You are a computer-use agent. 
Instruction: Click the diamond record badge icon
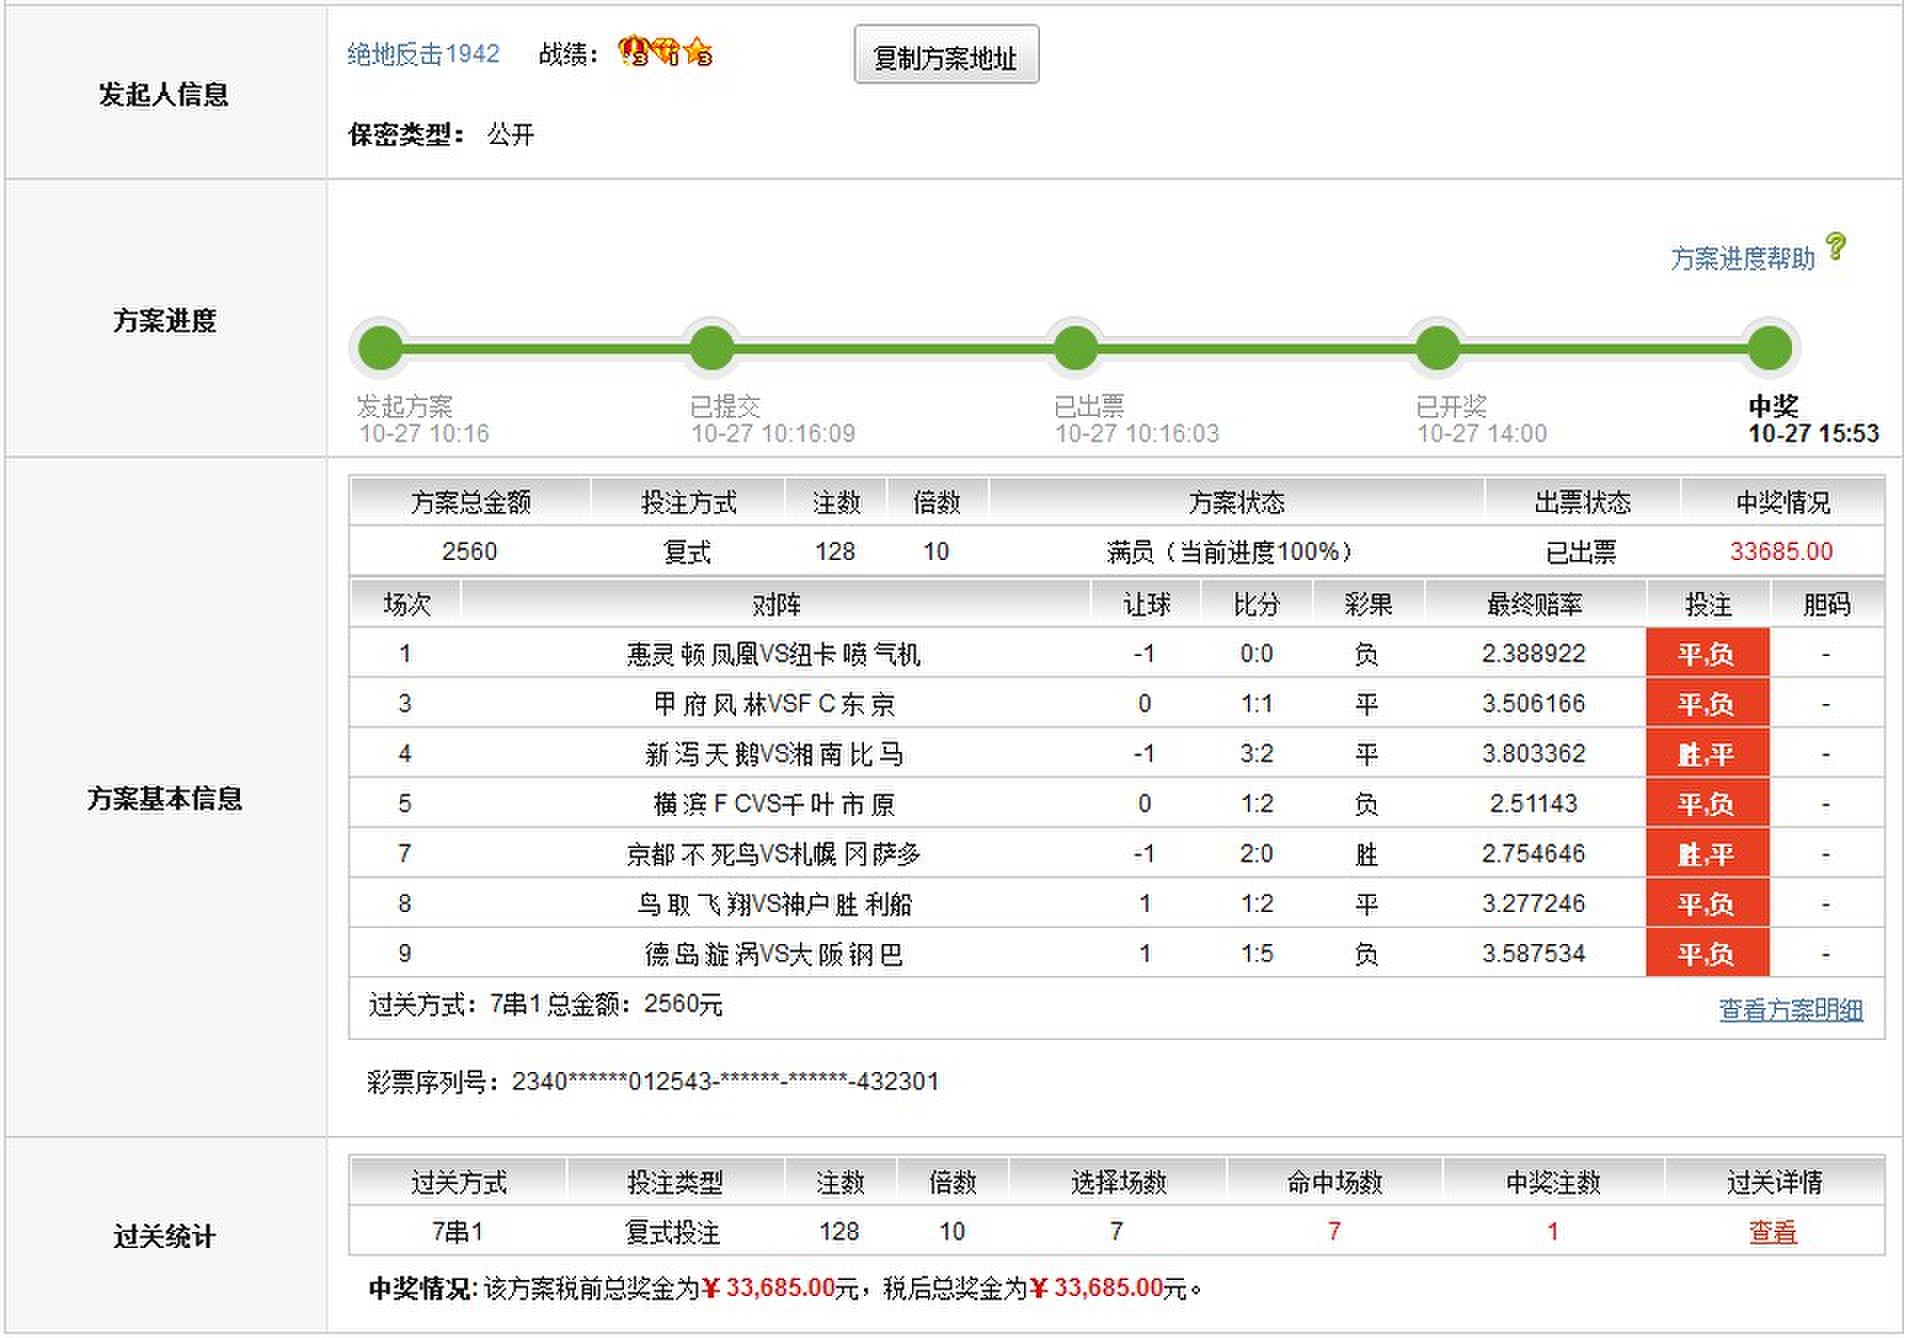[667, 51]
